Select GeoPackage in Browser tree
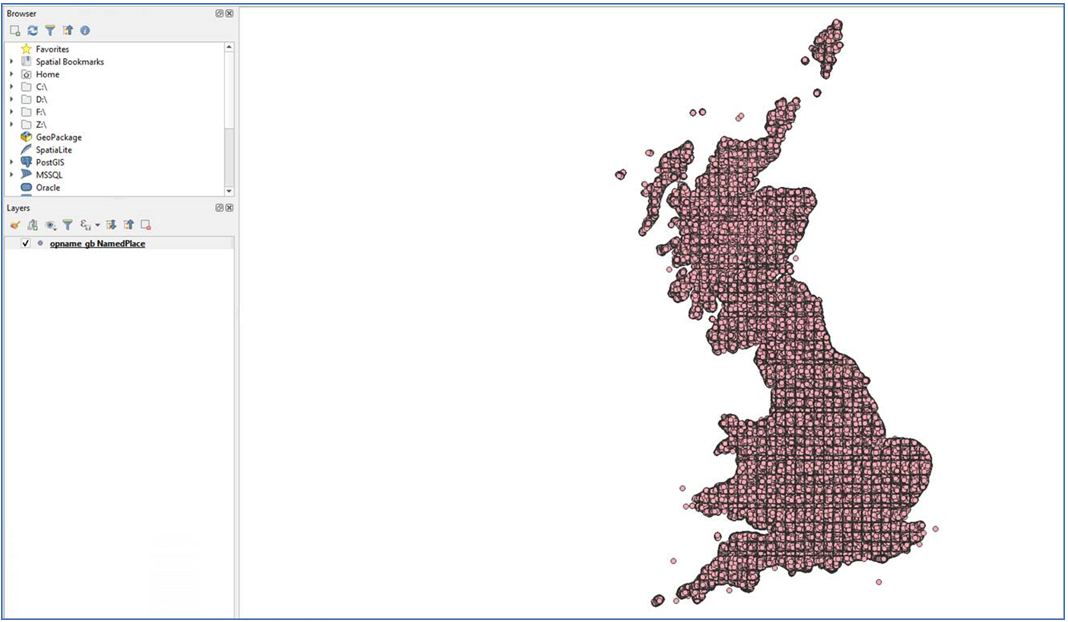 click(x=59, y=137)
